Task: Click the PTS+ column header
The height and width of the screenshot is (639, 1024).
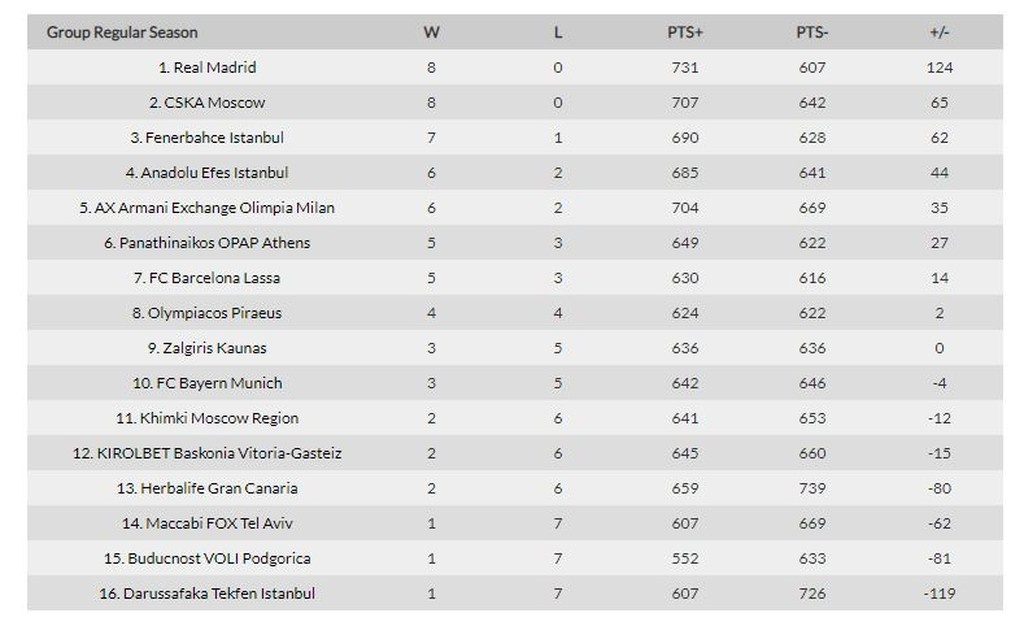Action: click(x=685, y=32)
